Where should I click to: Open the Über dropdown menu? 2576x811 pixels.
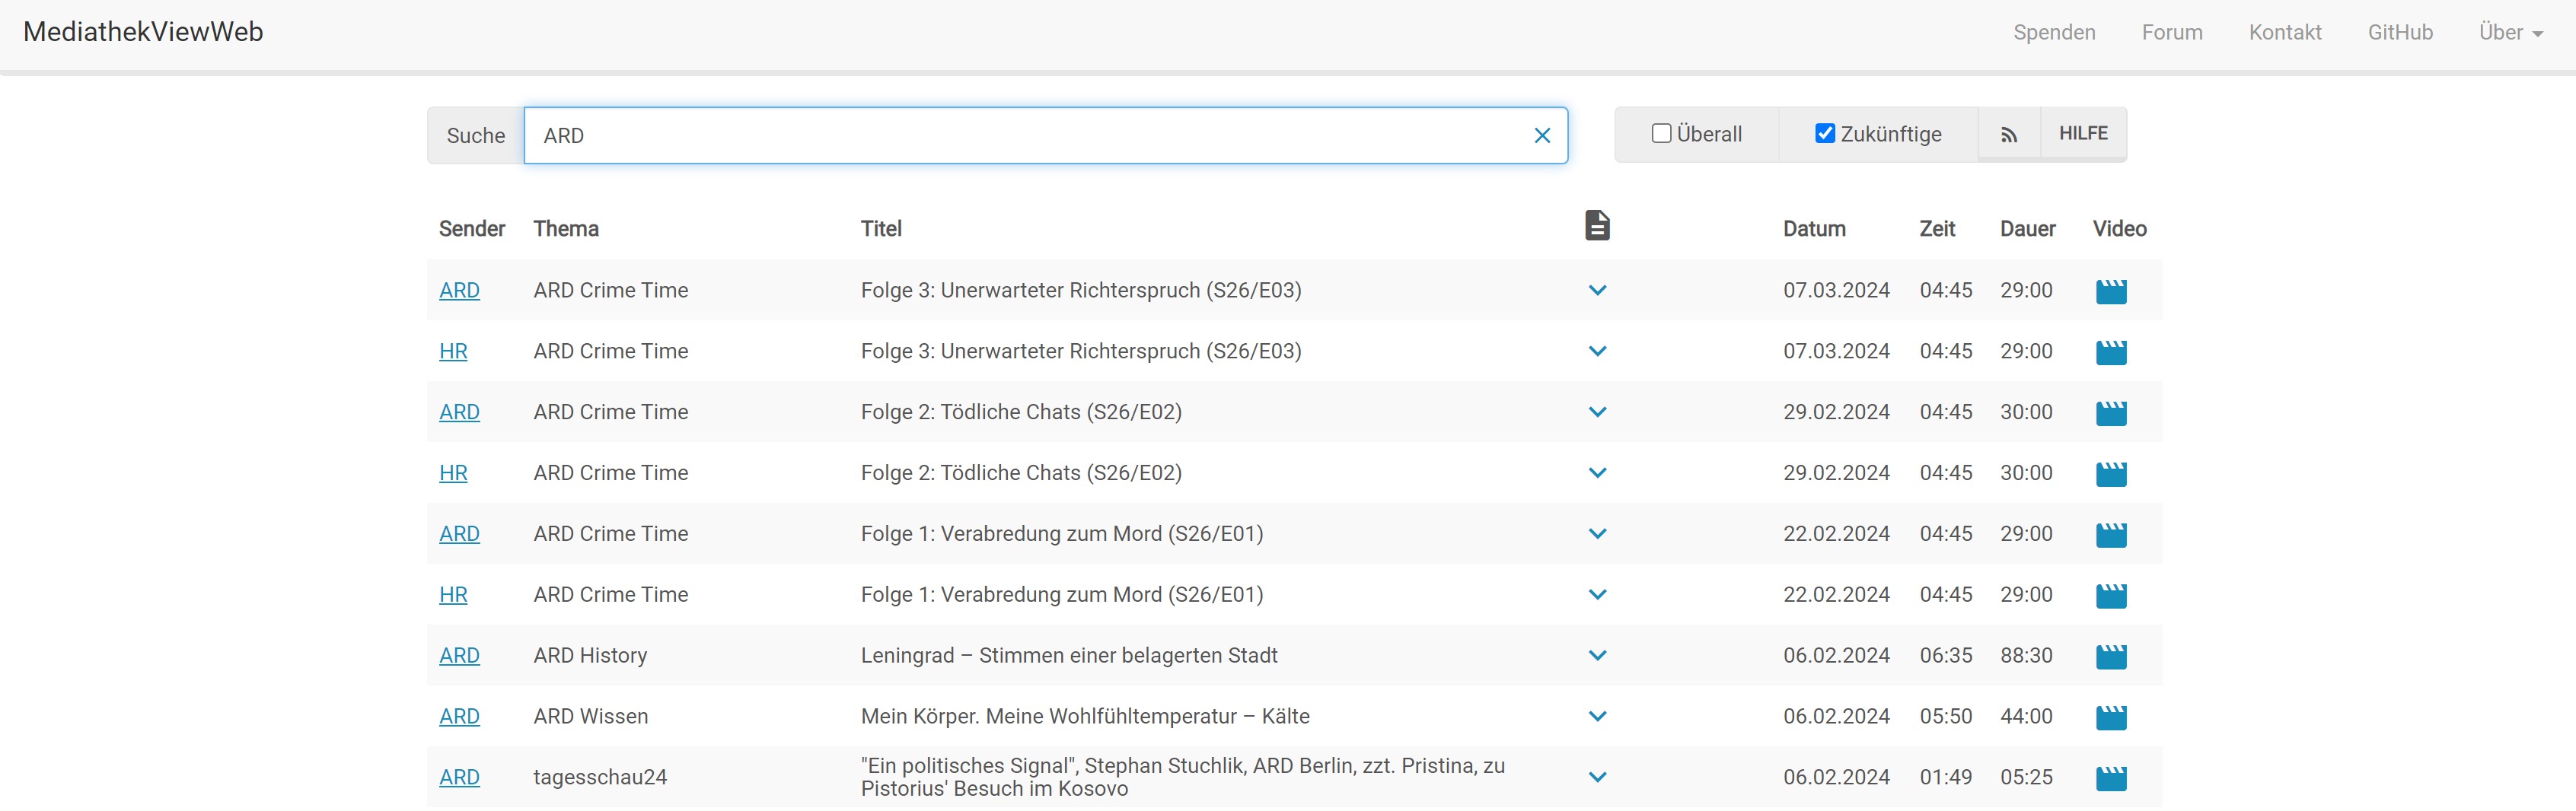(x=2510, y=33)
